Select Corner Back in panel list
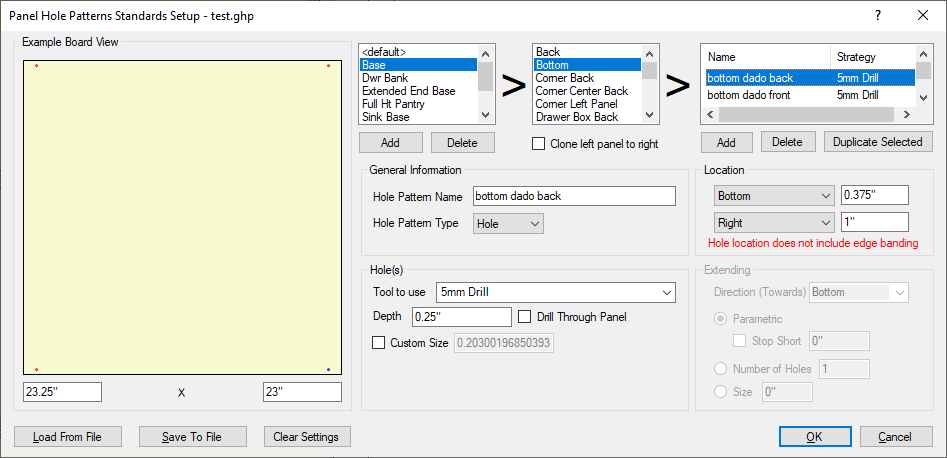947x458 pixels. pos(564,78)
